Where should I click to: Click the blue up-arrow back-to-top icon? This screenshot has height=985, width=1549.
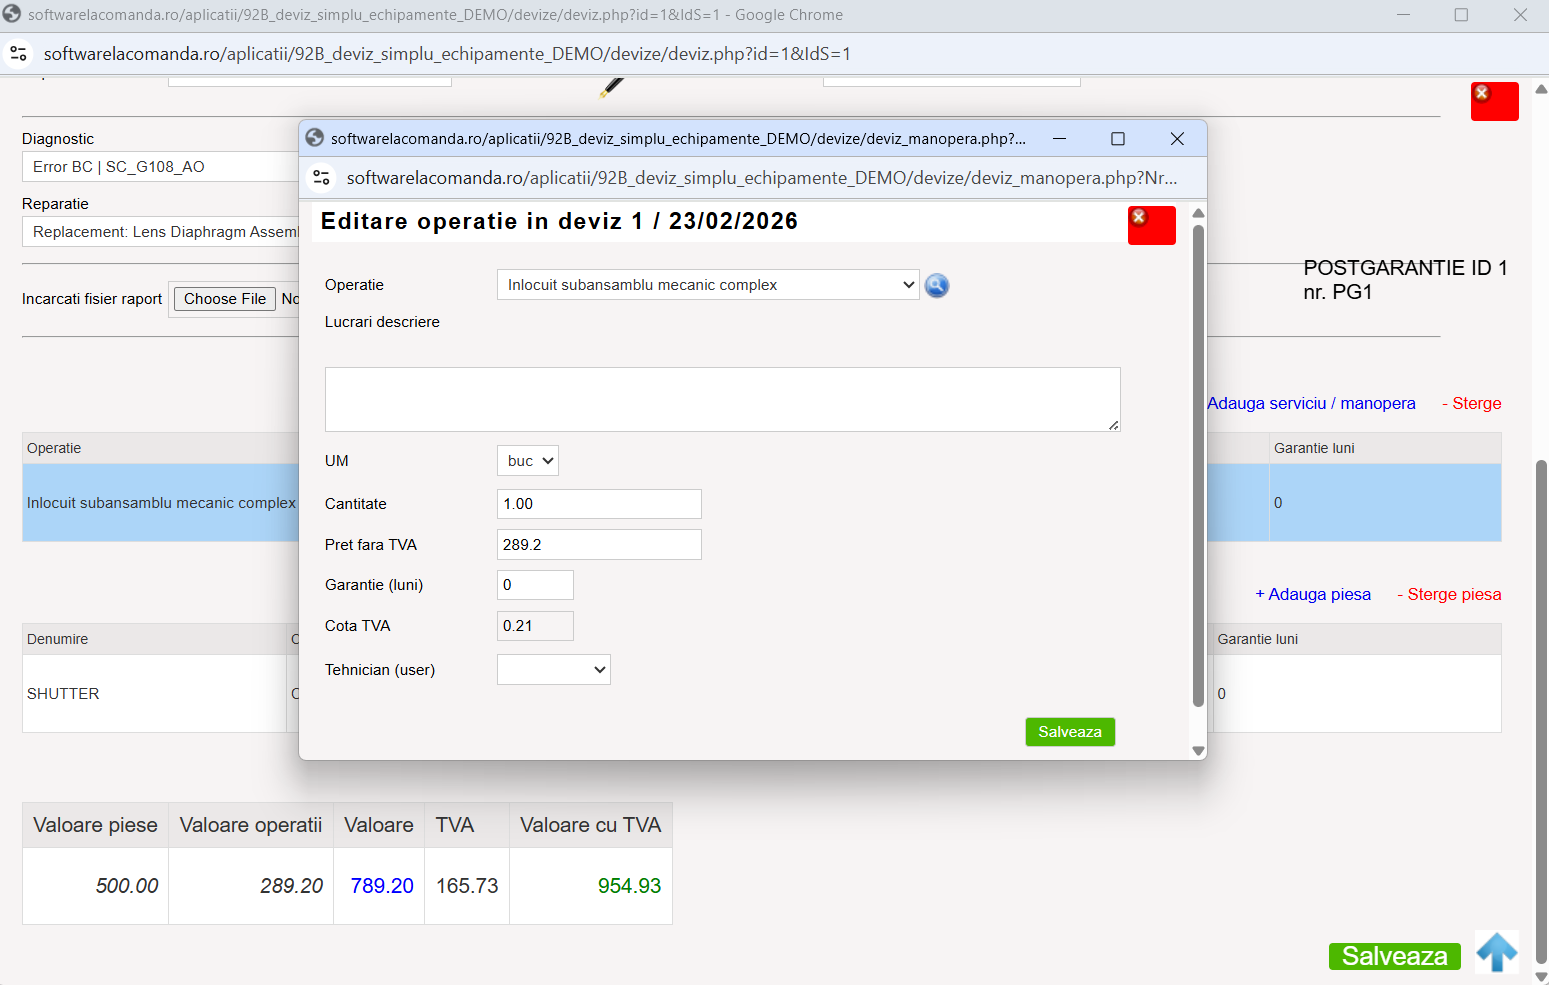point(1497,952)
